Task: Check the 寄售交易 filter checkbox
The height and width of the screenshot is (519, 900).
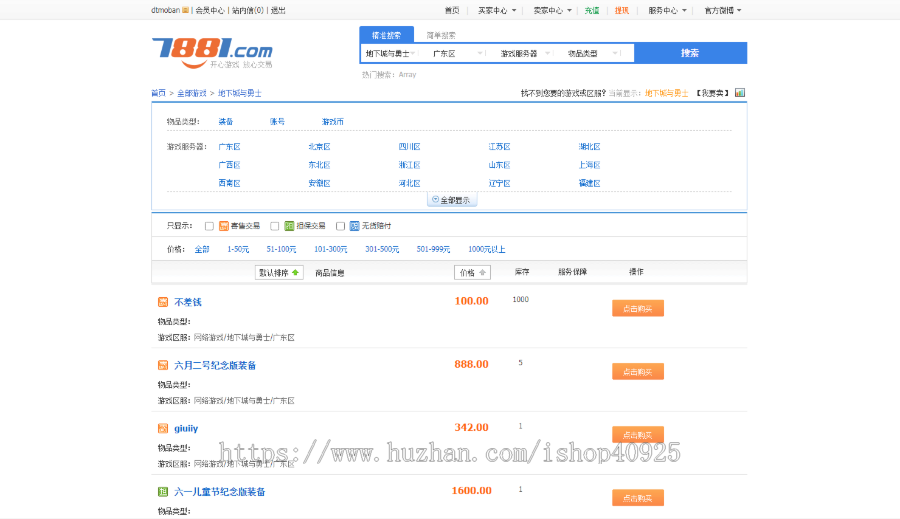Action: [209, 226]
